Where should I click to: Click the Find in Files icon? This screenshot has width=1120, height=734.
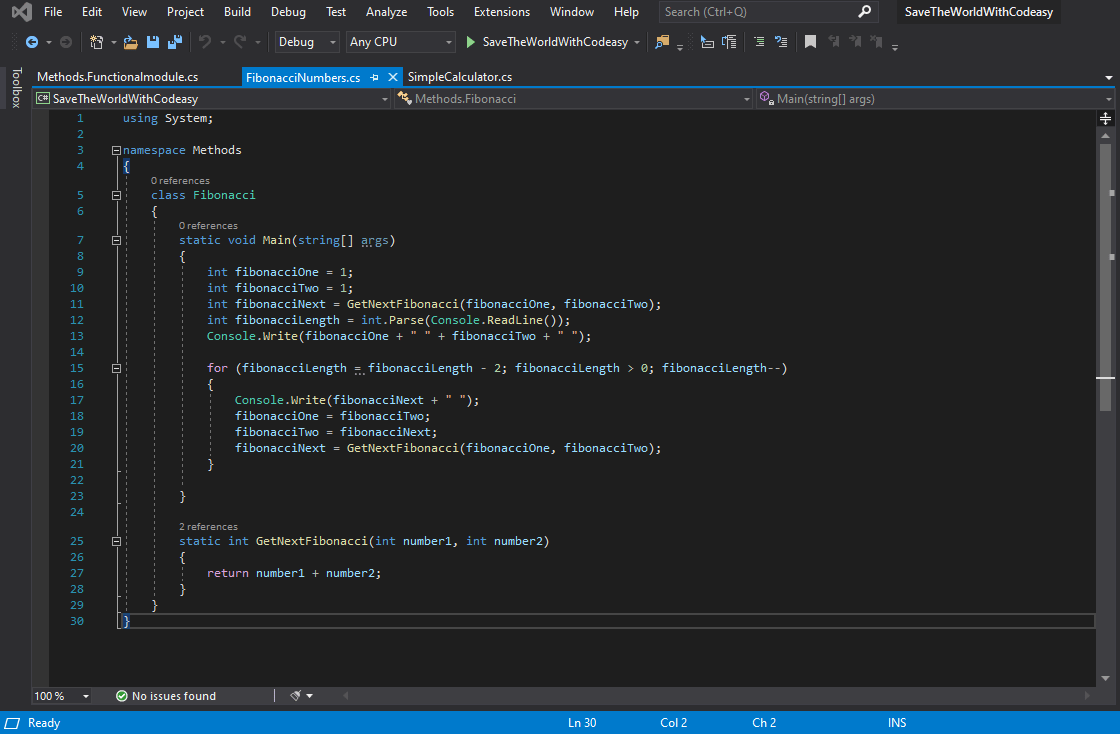pos(661,42)
